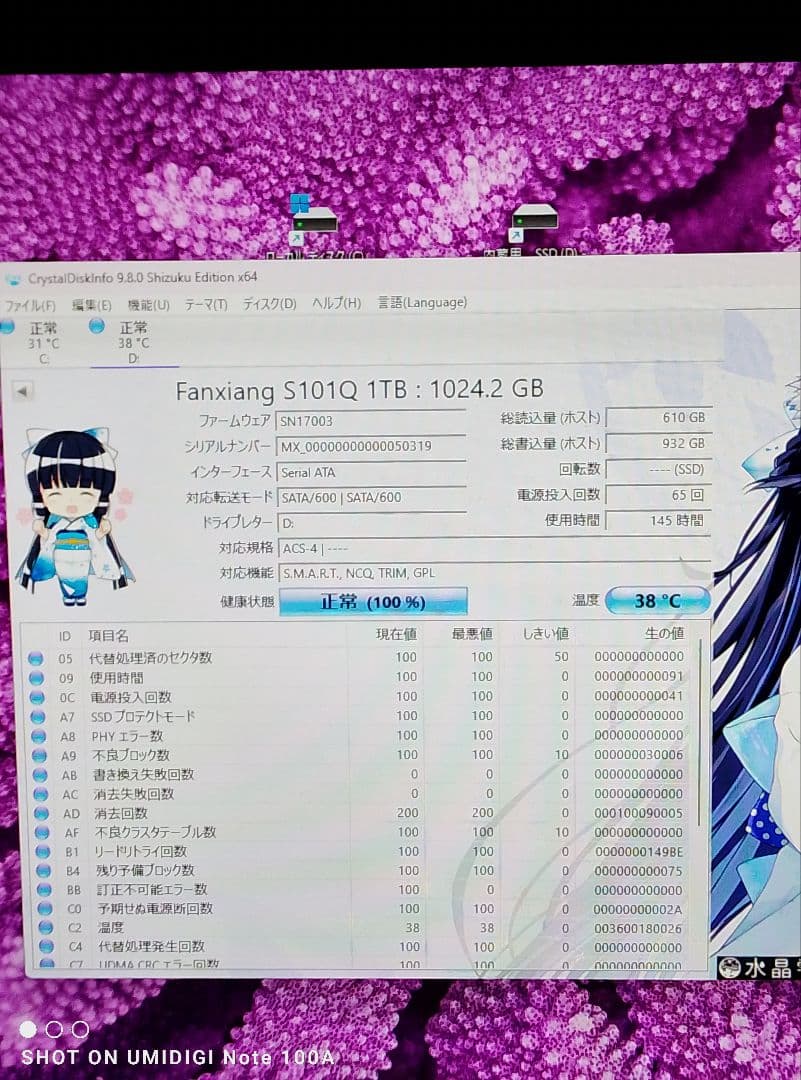Screen dimensions: 801x1080
Task: Select the 電源投入回数 attribute row text
Action: click(132, 697)
